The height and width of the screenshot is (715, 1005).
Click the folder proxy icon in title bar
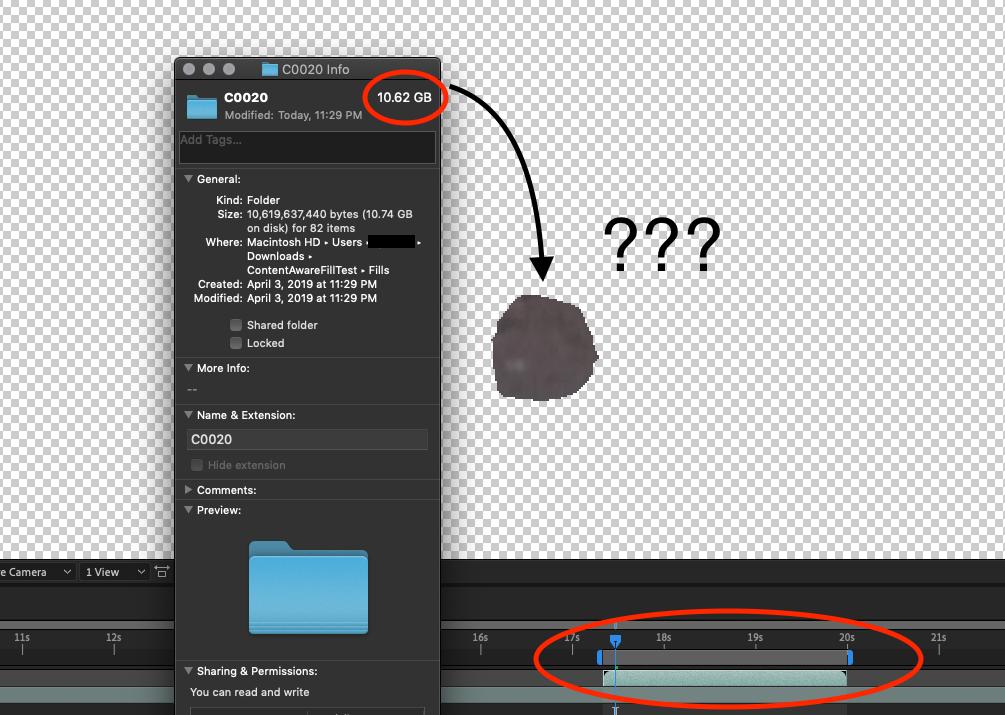coord(270,69)
